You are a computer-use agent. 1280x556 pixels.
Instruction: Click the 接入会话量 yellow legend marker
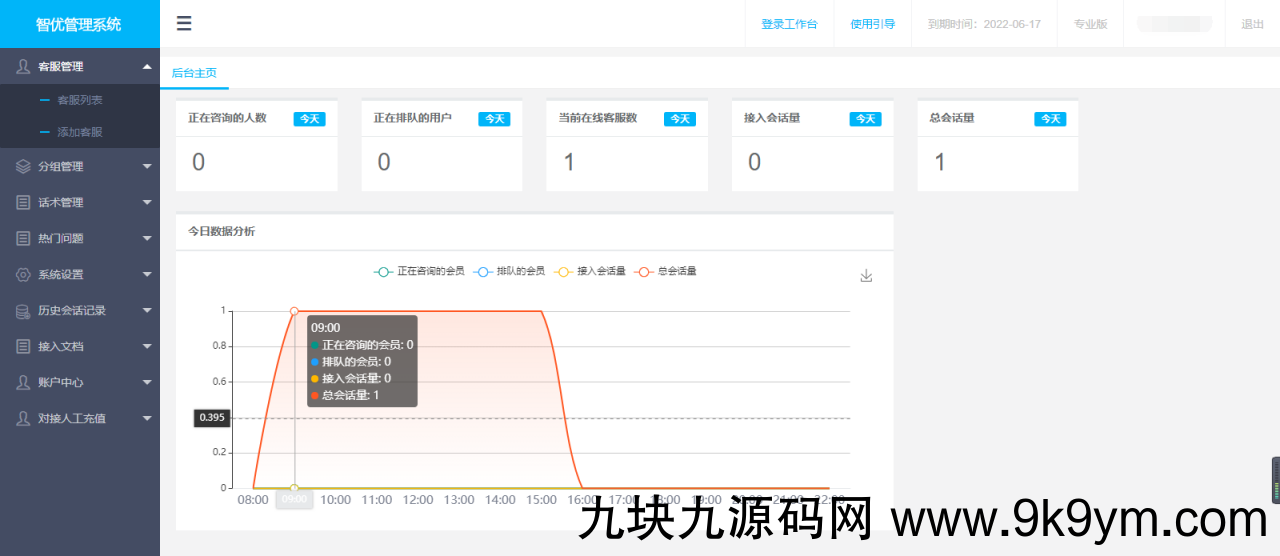(x=564, y=271)
